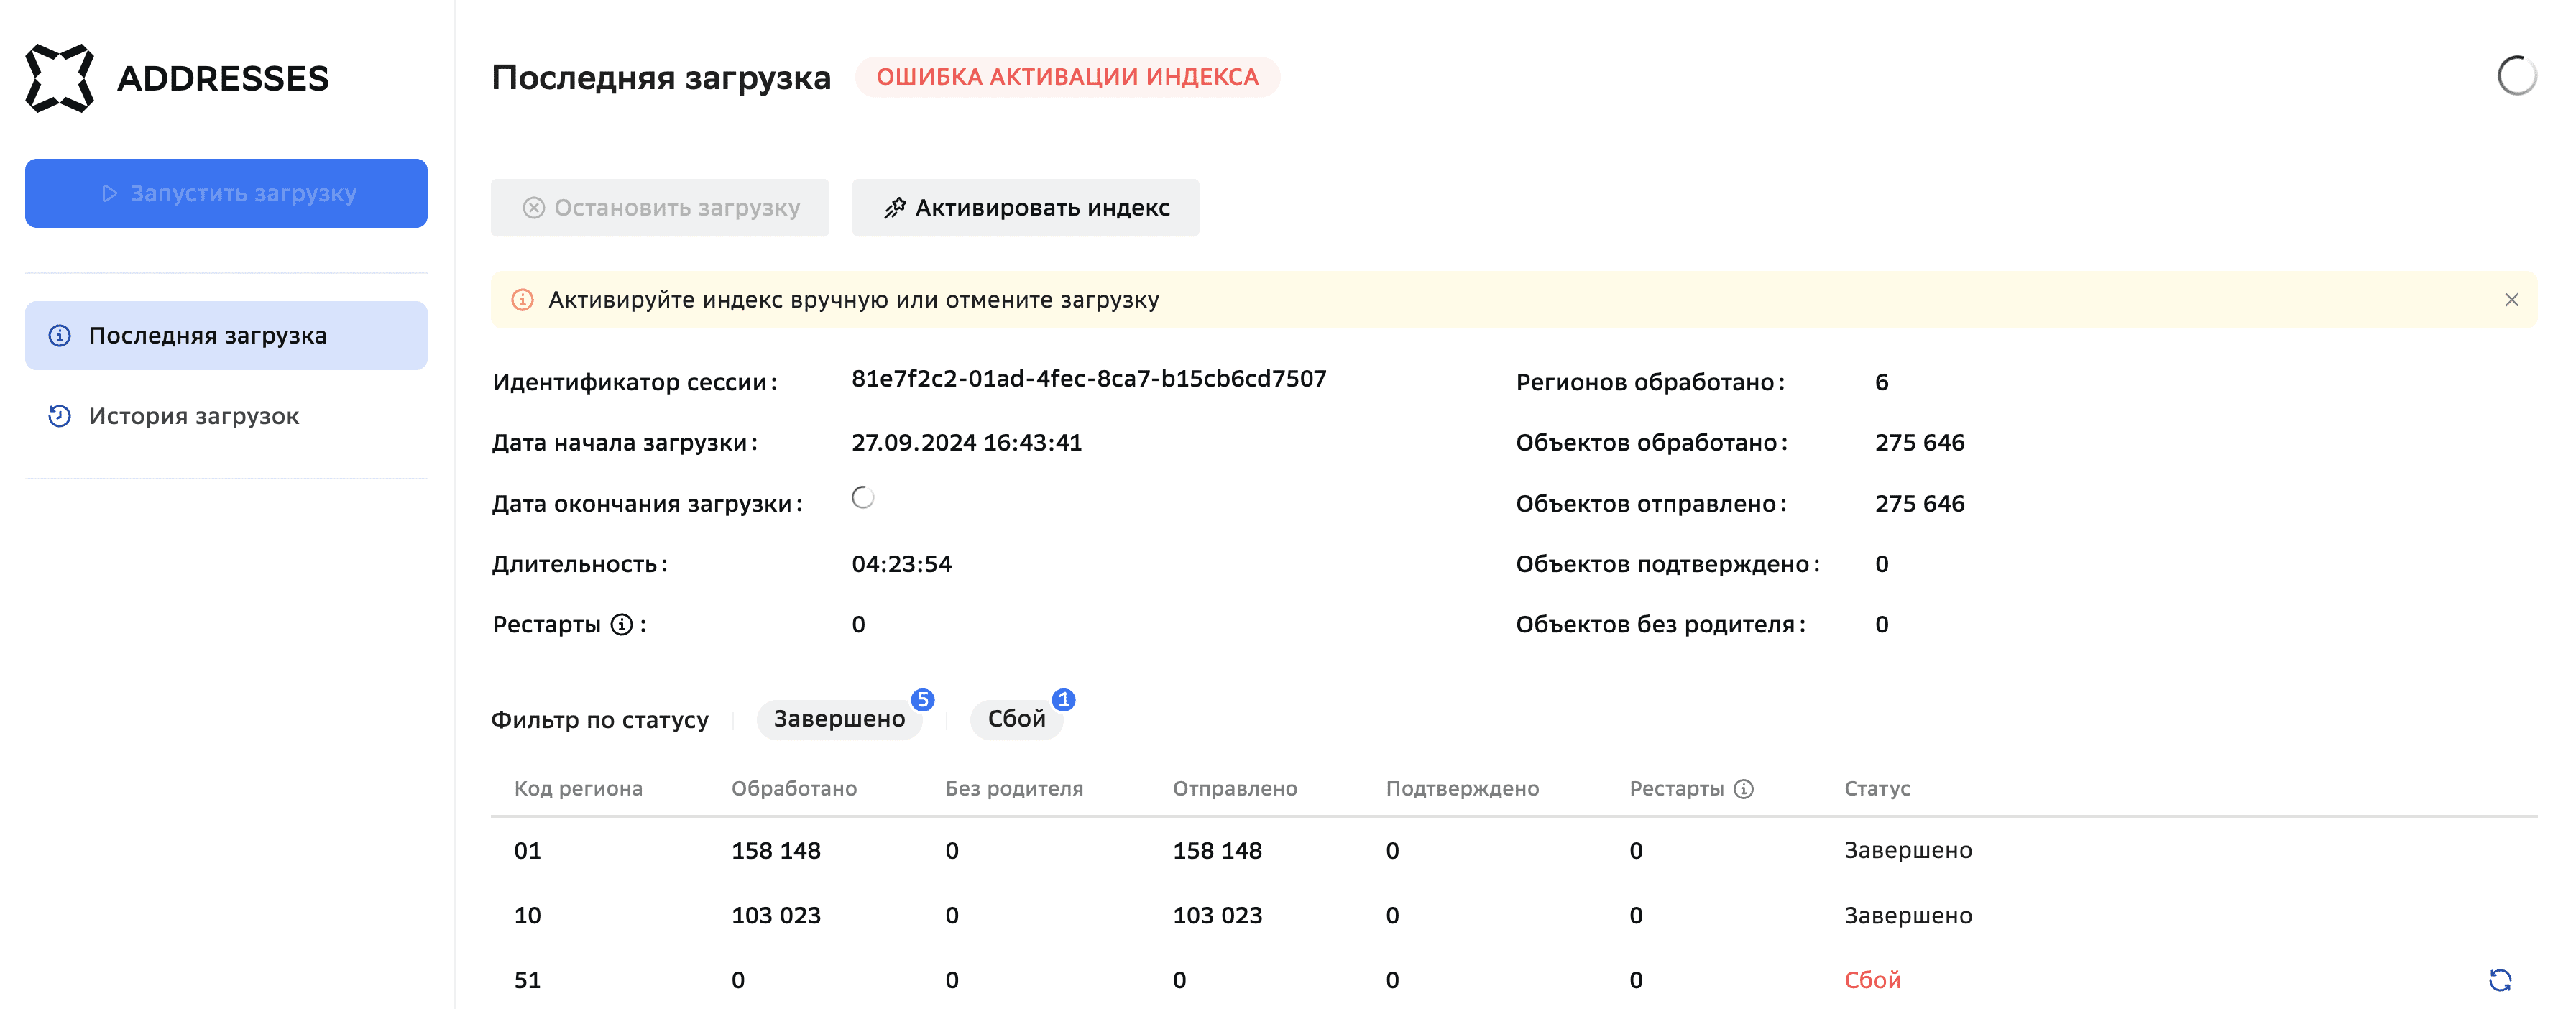Click the session identifier value
The width and height of the screenshot is (2576, 1009).
tap(1088, 379)
